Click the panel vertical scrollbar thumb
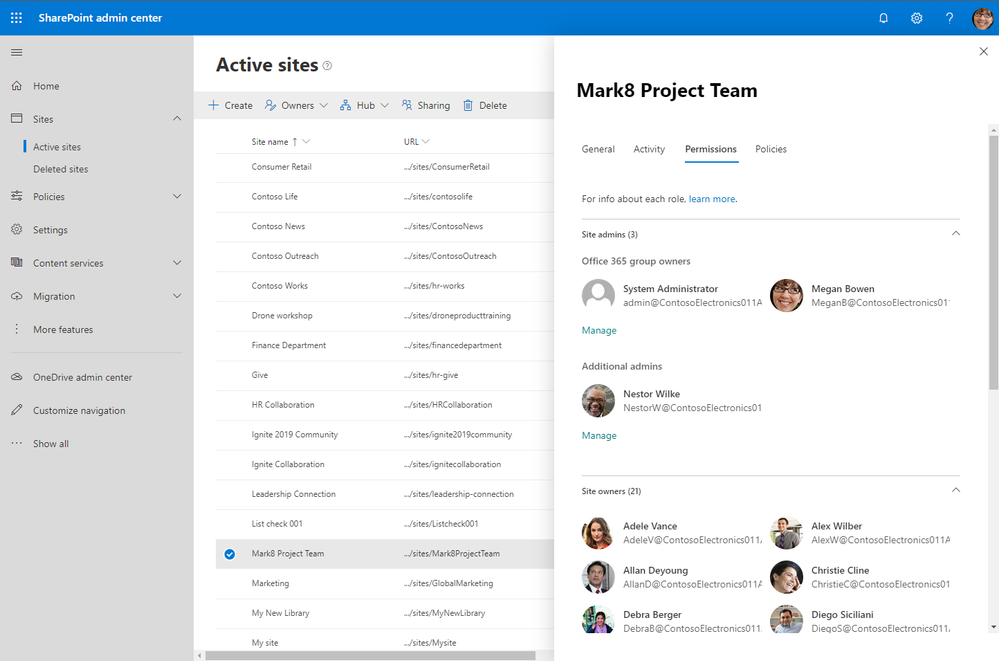This screenshot has width=999, height=661. point(993,261)
